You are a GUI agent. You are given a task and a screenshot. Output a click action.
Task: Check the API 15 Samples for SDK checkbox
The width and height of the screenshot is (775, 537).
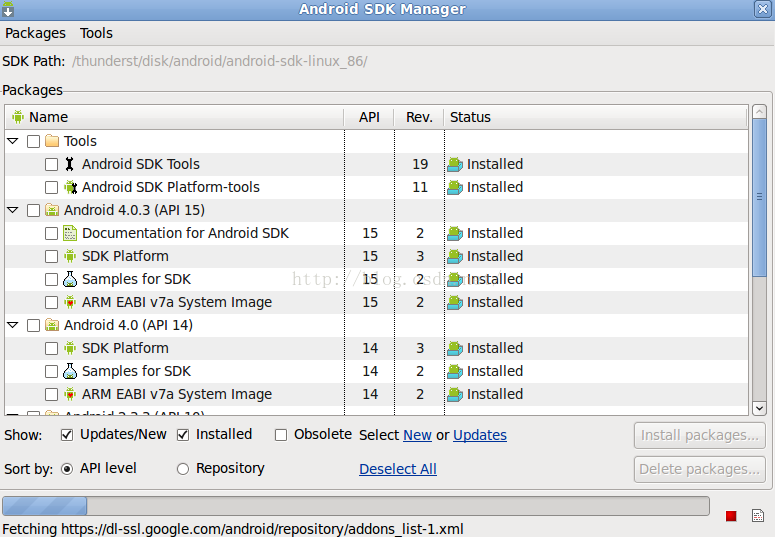point(51,279)
